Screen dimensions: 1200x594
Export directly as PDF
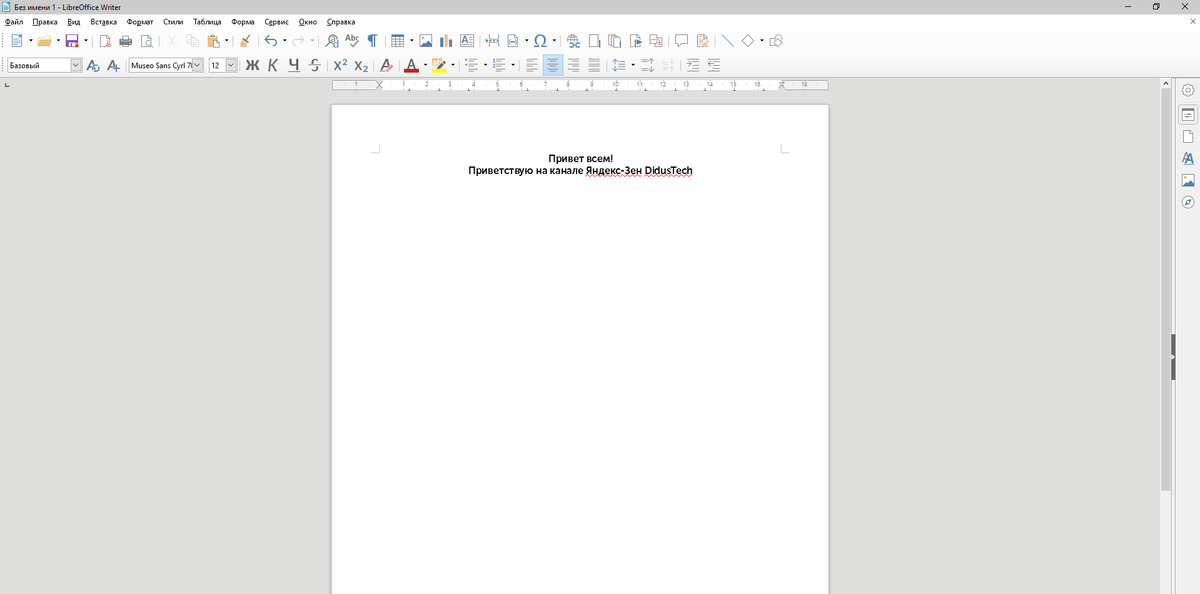click(x=104, y=41)
